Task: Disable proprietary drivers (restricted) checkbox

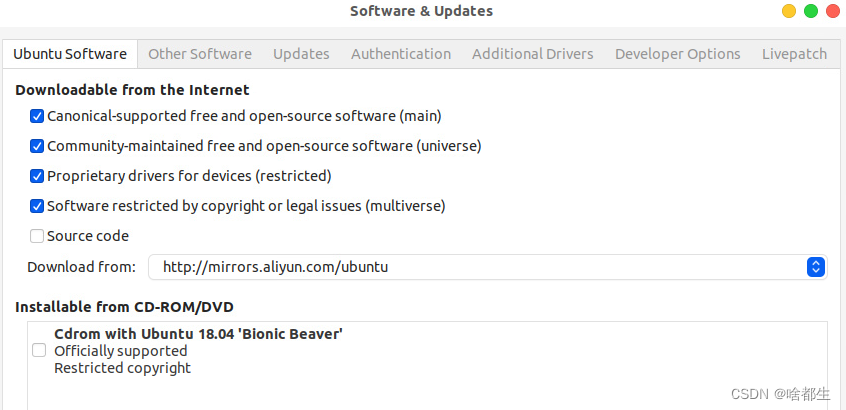Action: 37,176
